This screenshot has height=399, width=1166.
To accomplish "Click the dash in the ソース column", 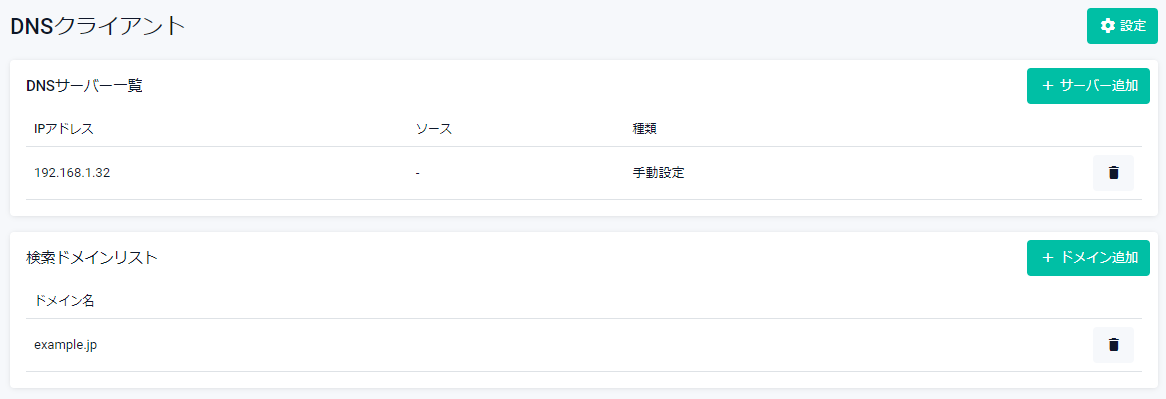I will click(x=418, y=173).
